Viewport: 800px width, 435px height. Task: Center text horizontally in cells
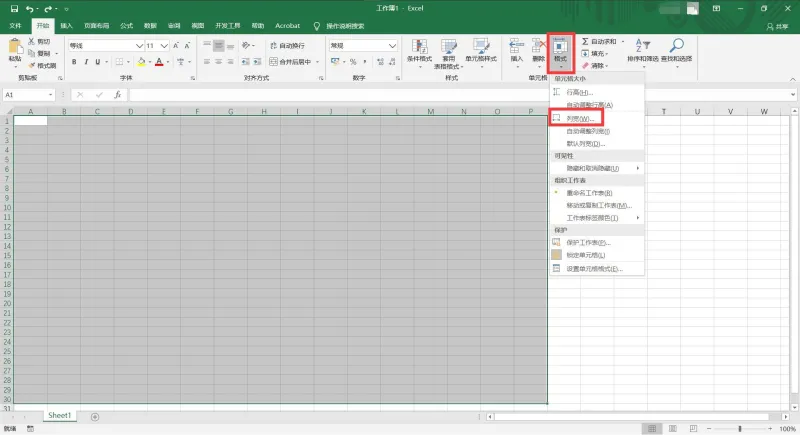pos(218,62)
